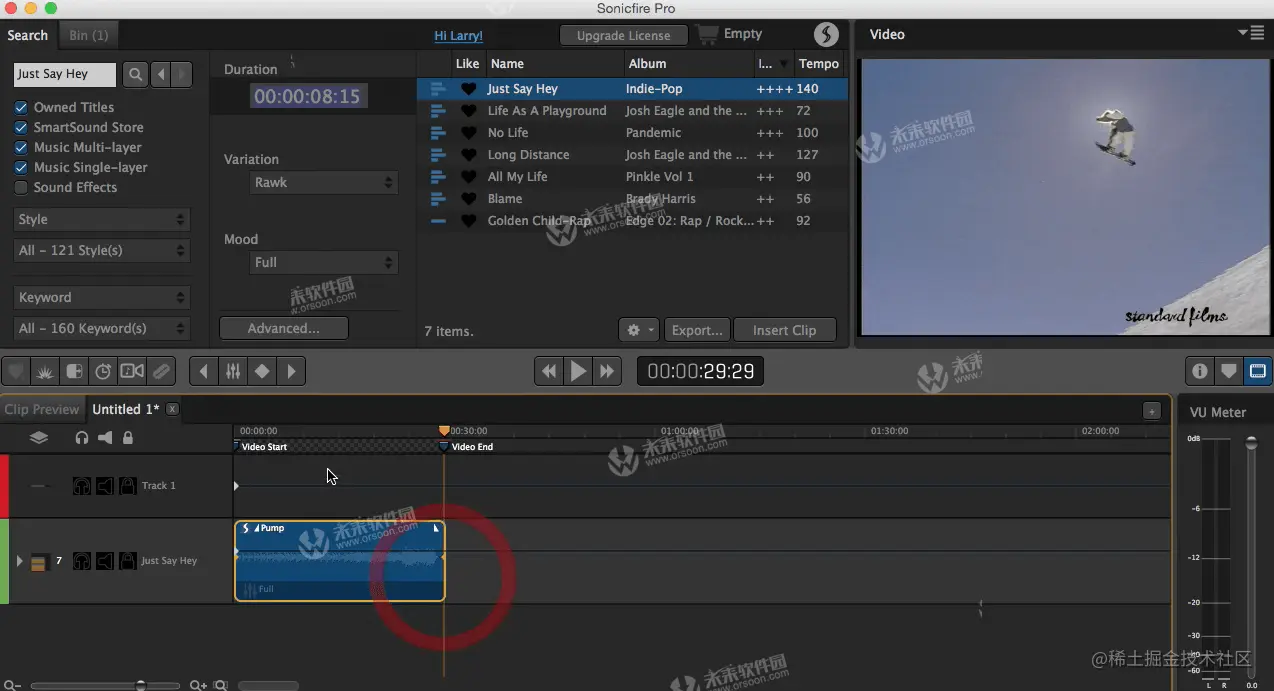Enable the Sound Effects checkbox

pos(21,187)
